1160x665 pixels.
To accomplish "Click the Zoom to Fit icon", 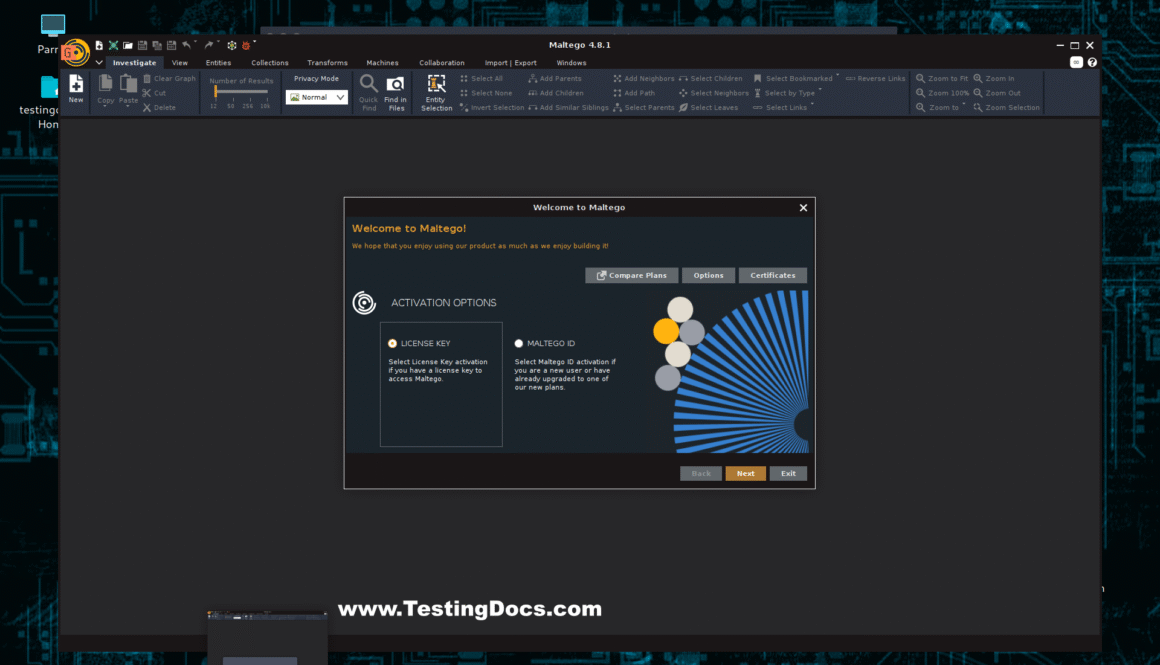I will click(920, 78).
